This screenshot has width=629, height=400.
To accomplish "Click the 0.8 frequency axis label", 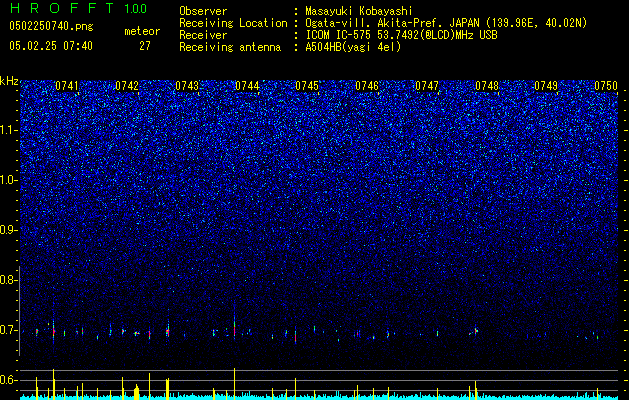I will 8,280.
